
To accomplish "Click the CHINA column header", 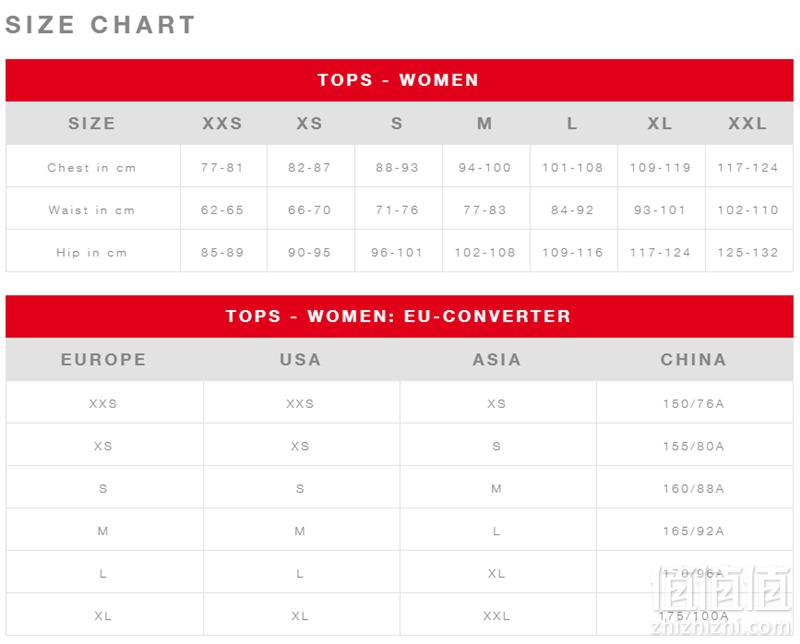I will [694, 360].
